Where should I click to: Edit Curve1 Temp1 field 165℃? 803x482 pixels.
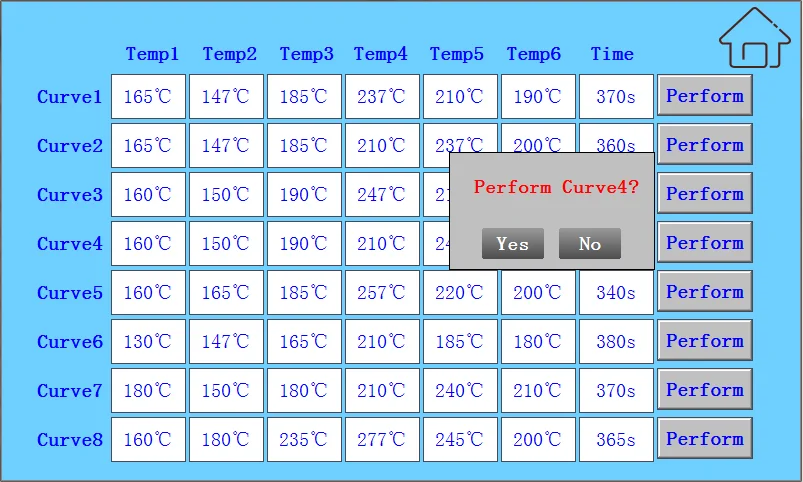click(149, 96)
